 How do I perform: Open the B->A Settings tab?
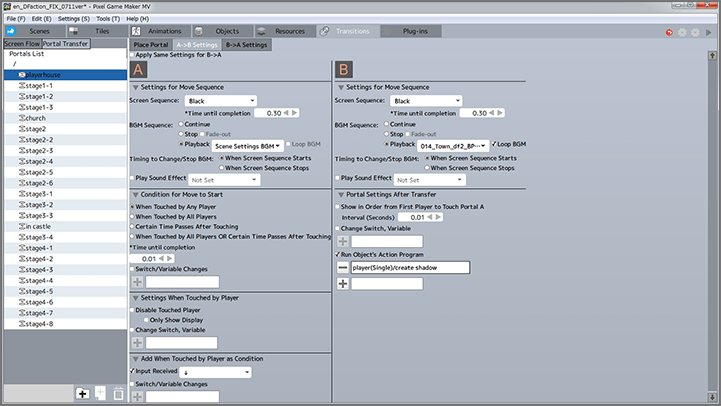(x=246, y=44)
